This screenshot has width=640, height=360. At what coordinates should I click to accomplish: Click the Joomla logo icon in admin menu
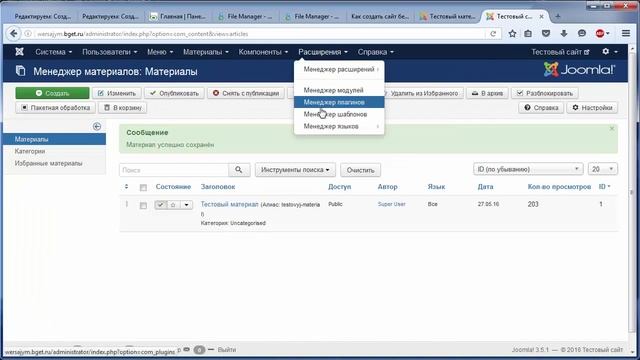19,52
